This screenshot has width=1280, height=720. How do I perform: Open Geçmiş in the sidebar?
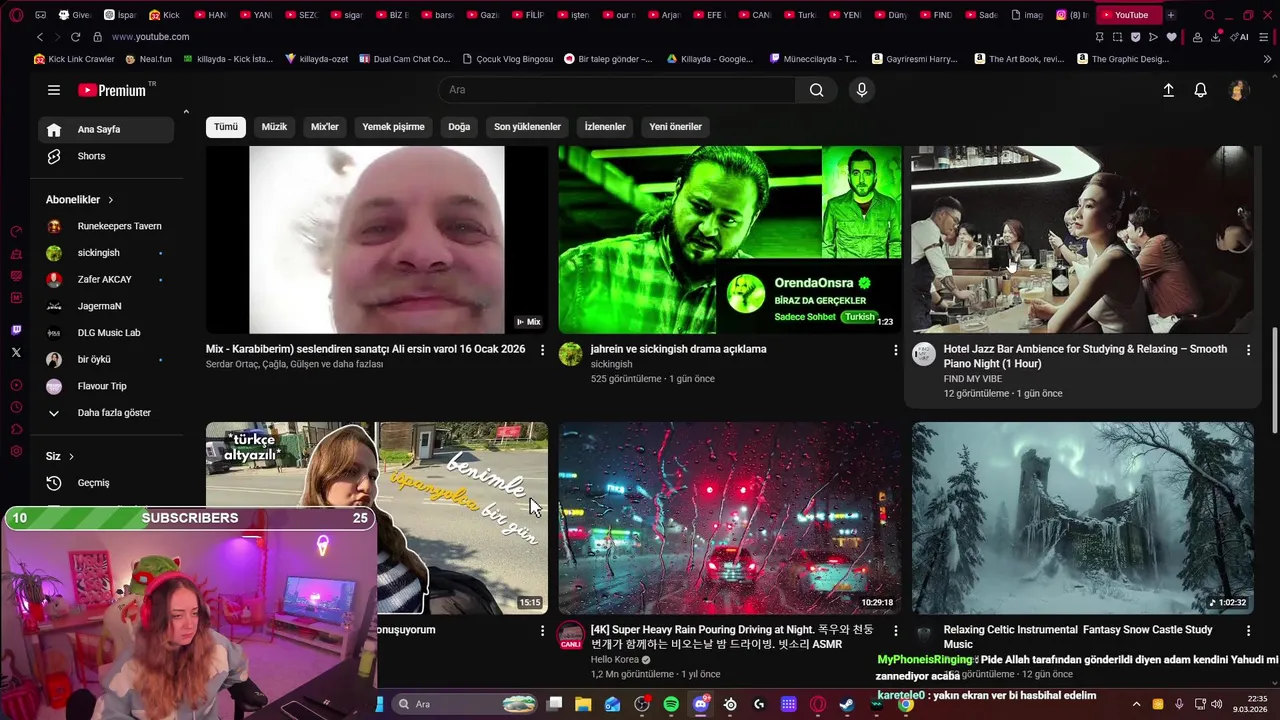coord(106,483)
